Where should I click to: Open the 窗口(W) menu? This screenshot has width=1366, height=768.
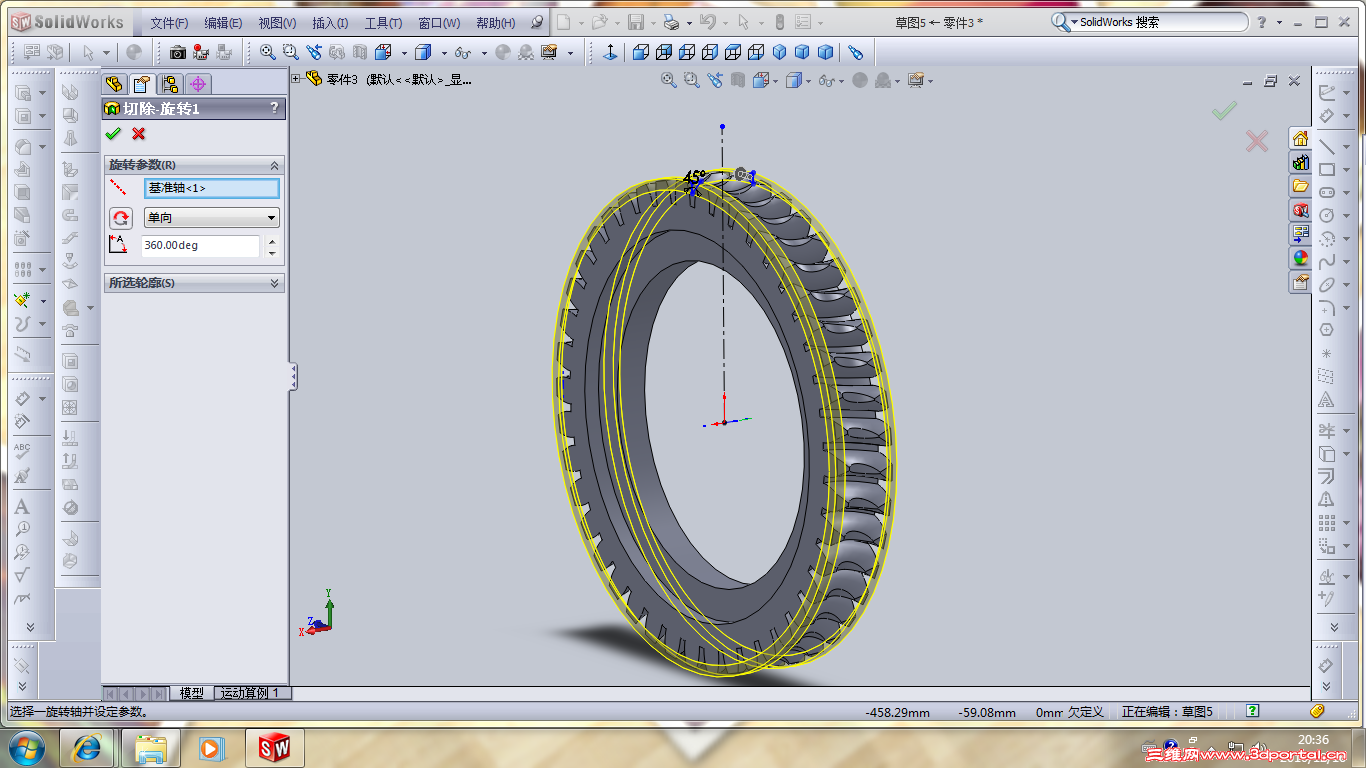tap(439, 23)
